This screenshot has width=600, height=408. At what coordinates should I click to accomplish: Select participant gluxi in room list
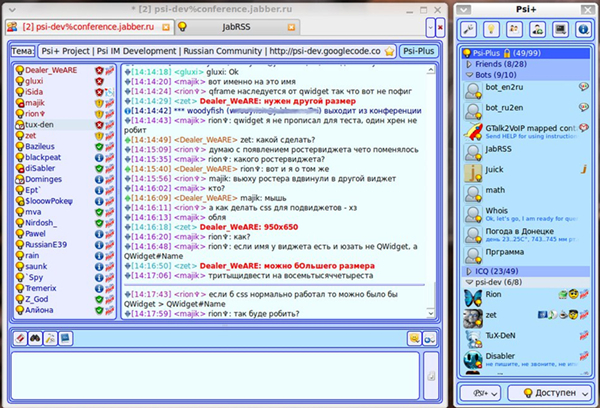[64, 81]
